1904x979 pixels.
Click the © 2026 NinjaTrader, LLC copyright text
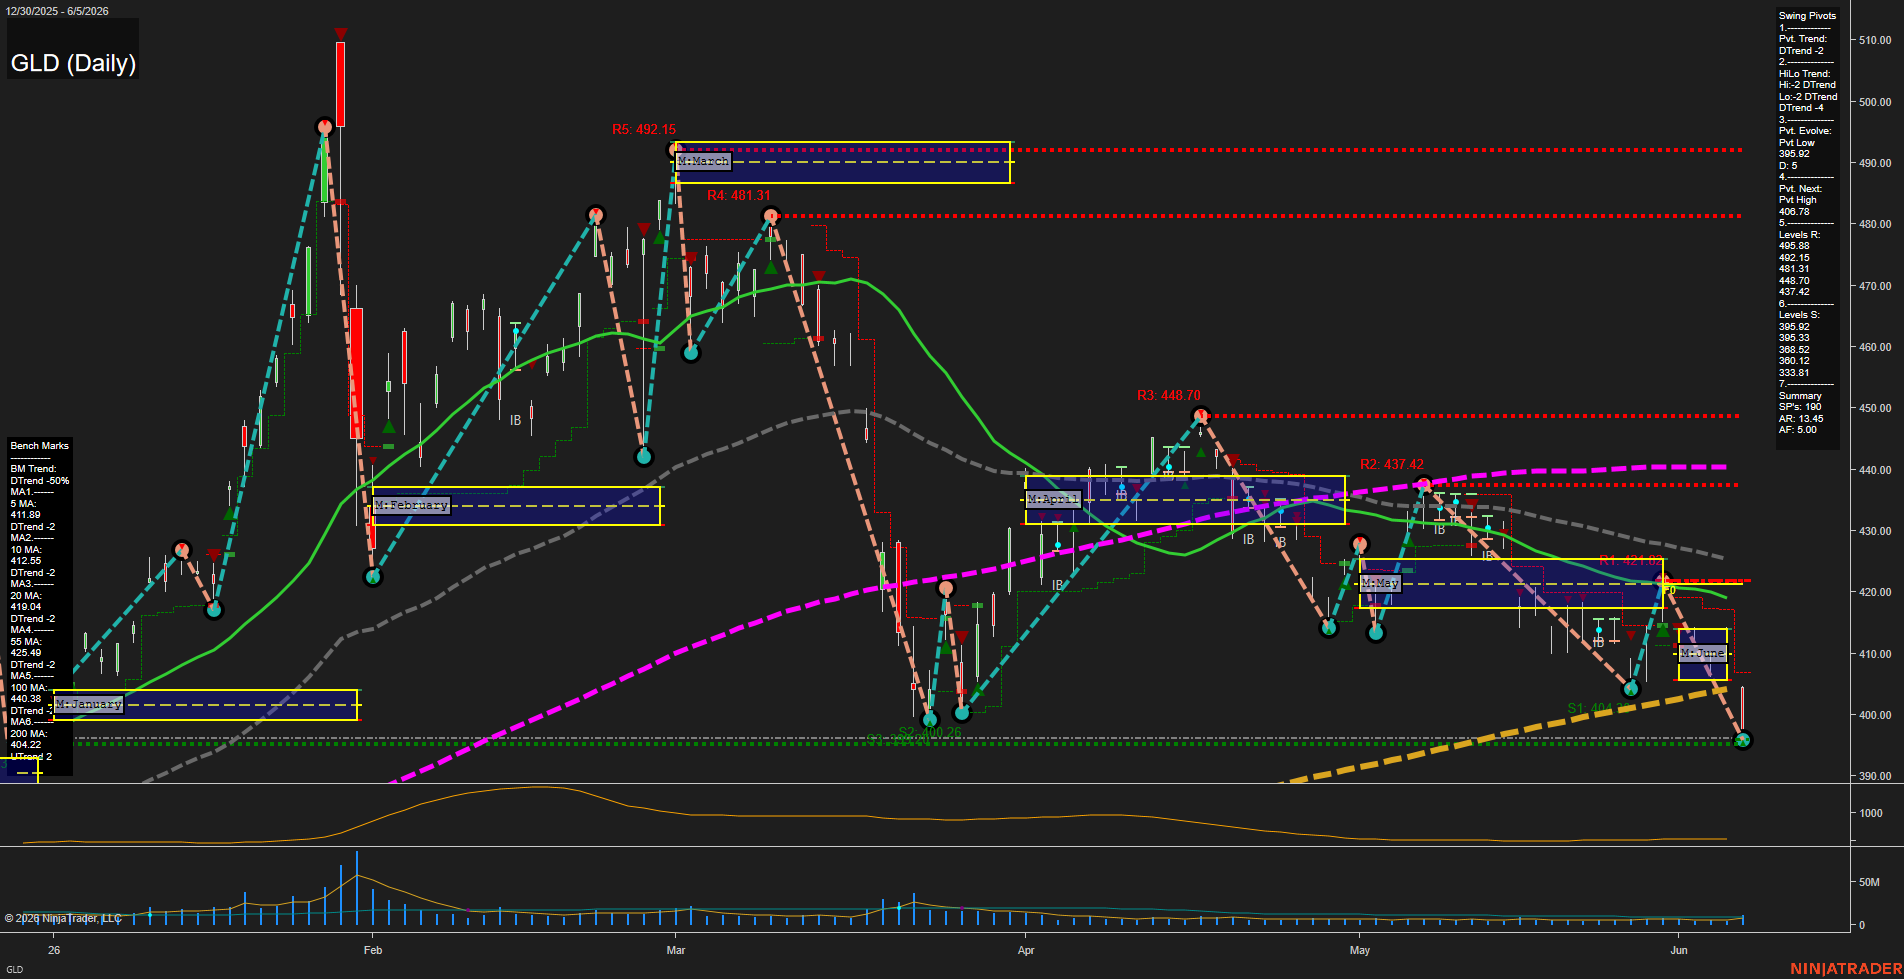click(63, 918)
